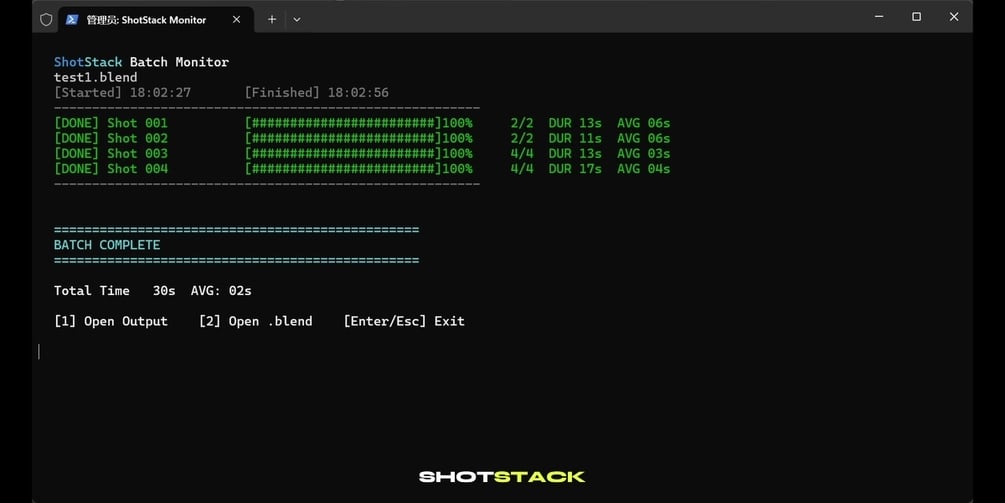Click DUR 11s for Shot 002
This screenshot has height=503, width=1005.
[575, 138]
